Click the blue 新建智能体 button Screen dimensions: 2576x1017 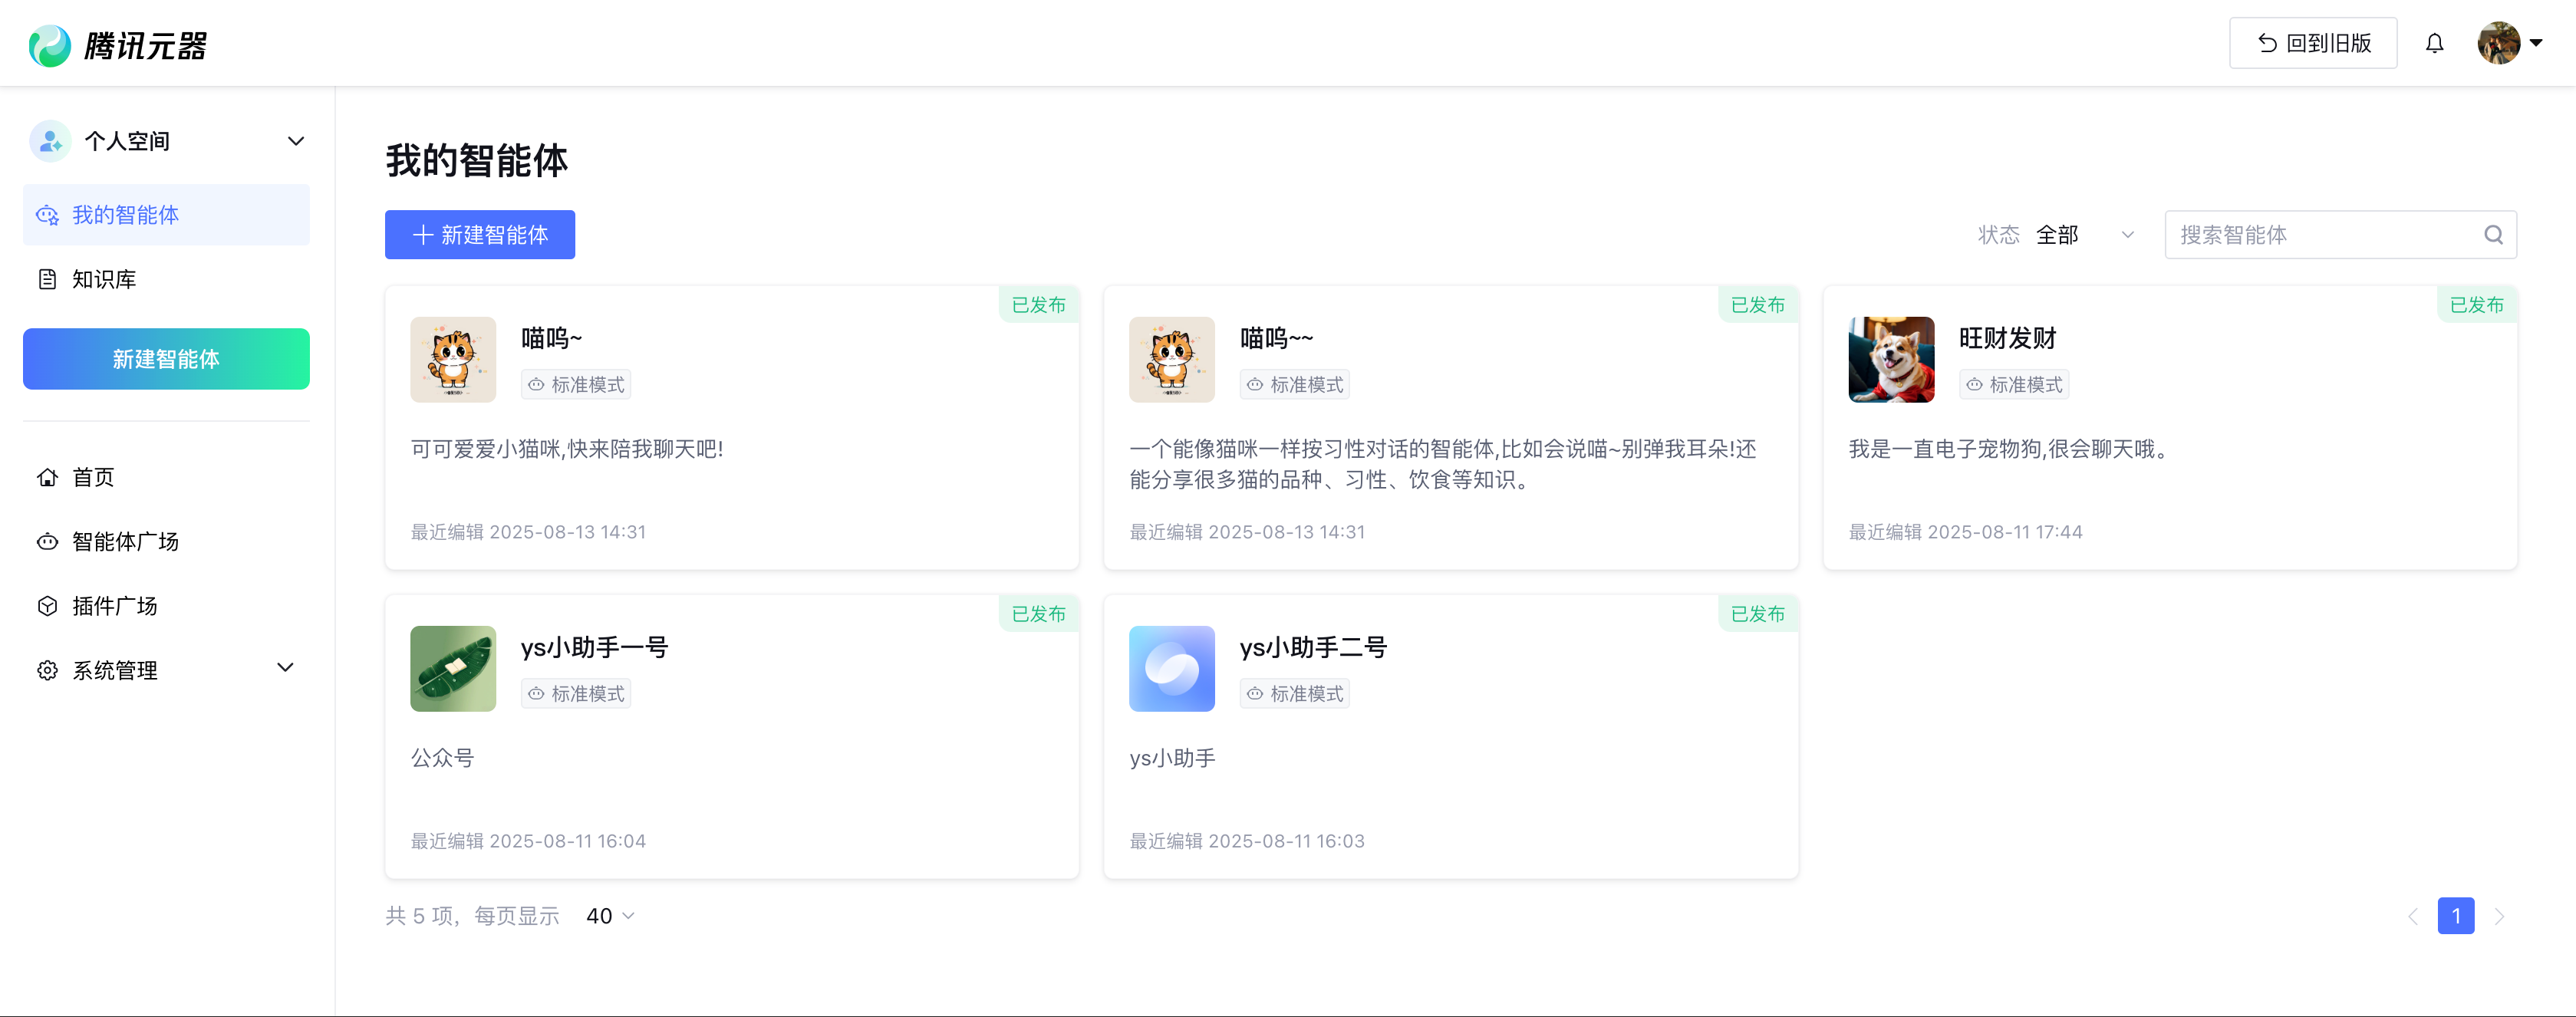click(x=479, y=235)
